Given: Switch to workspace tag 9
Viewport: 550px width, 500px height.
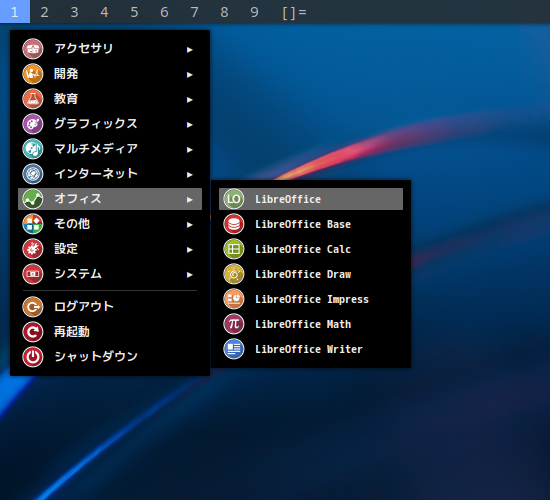Looking at the screenshot, I should pos(254,12).
